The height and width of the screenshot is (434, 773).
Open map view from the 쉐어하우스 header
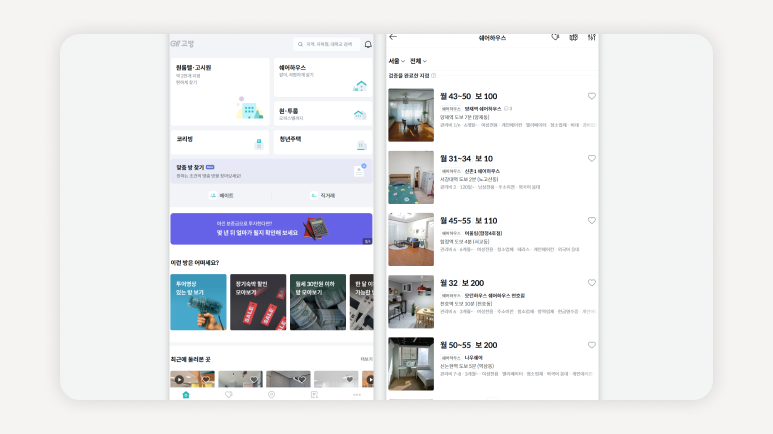point(573,37)
